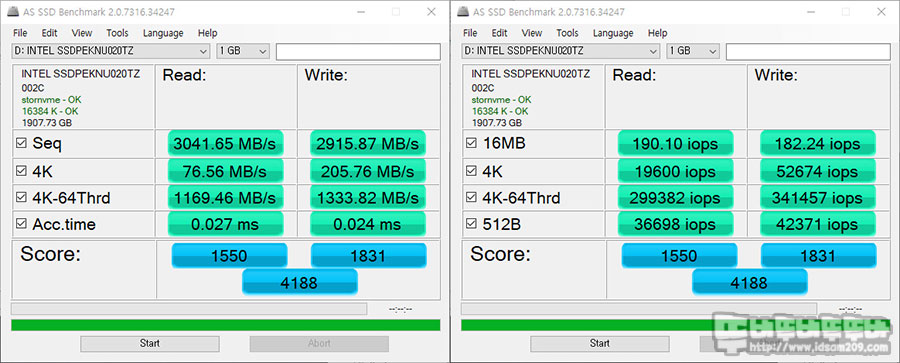The height and width of the screenshot is (363, 900).
Task: Click gray progress bar in left window
Action: 189,309
